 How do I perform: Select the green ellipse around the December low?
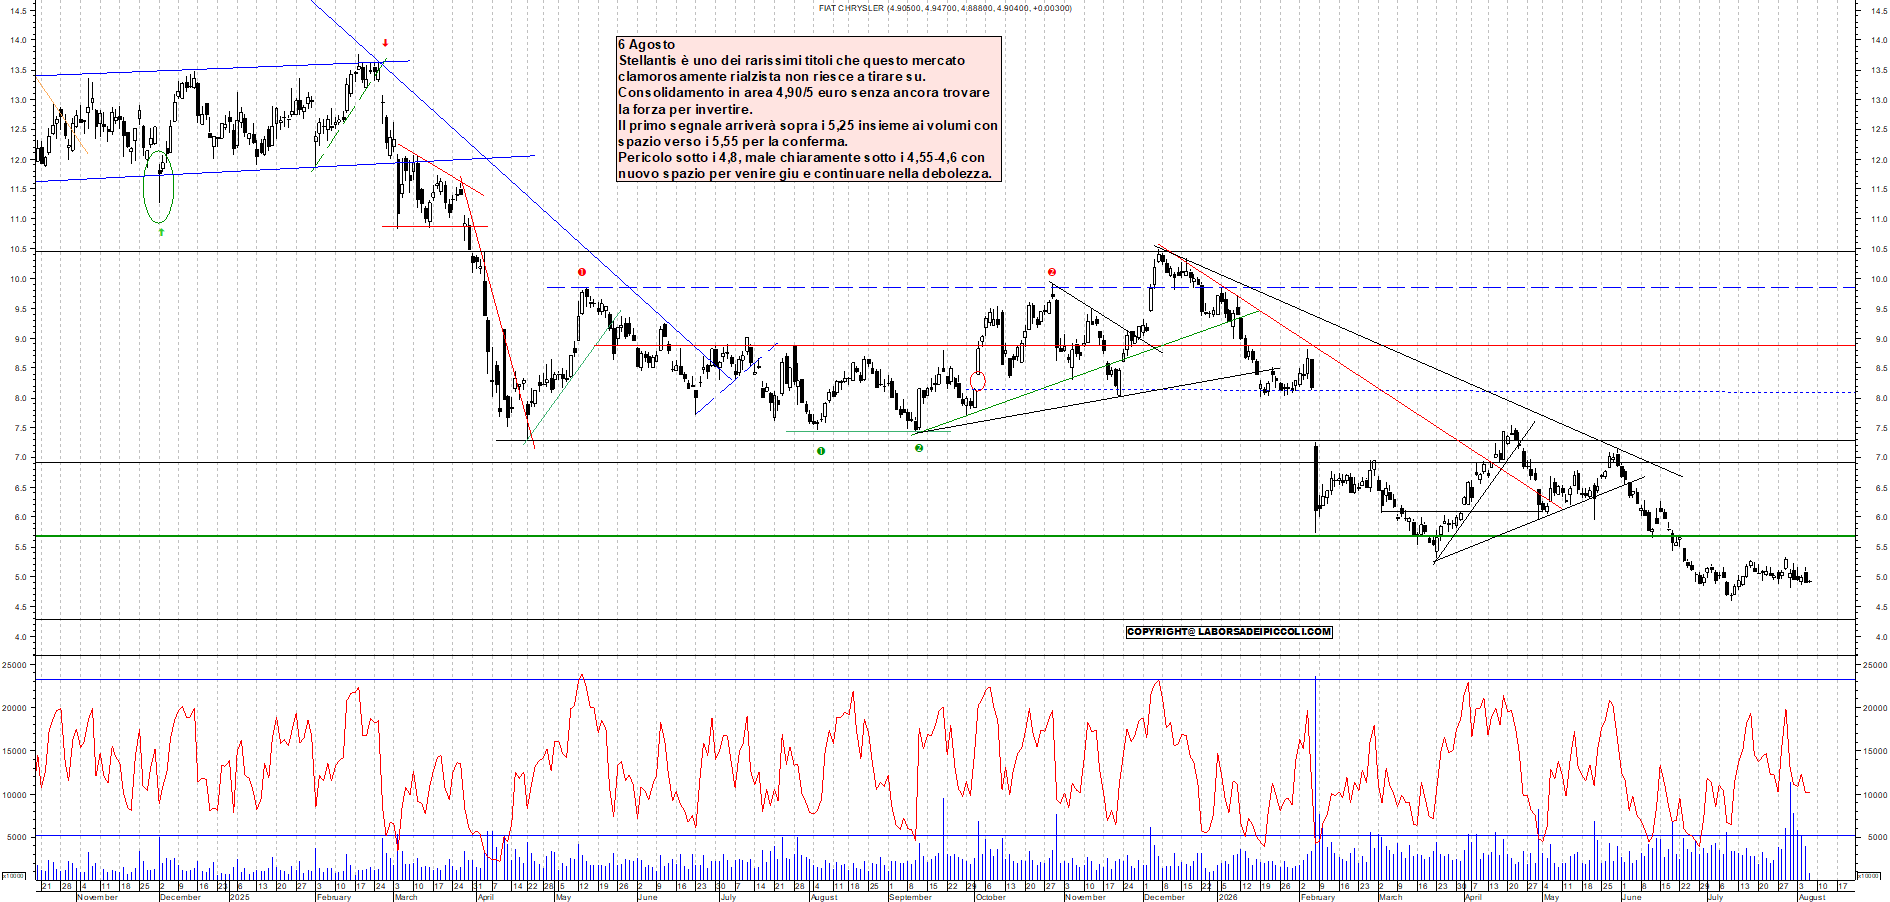(159, 187)
